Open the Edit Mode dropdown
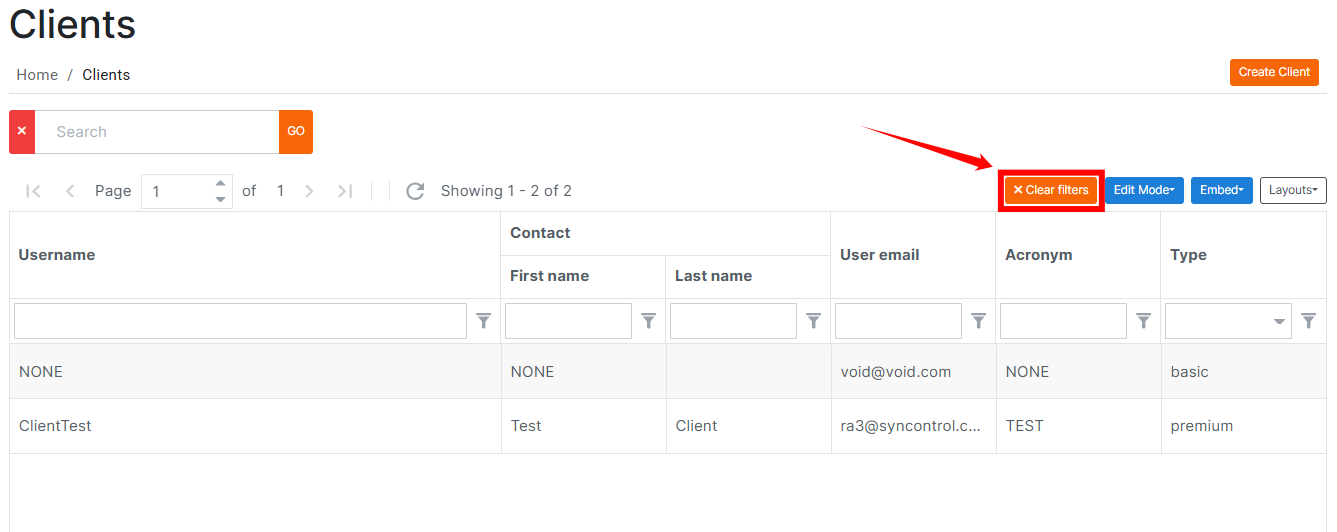Viewport: 1337px width, 532px height. (x=1144, y=190)
